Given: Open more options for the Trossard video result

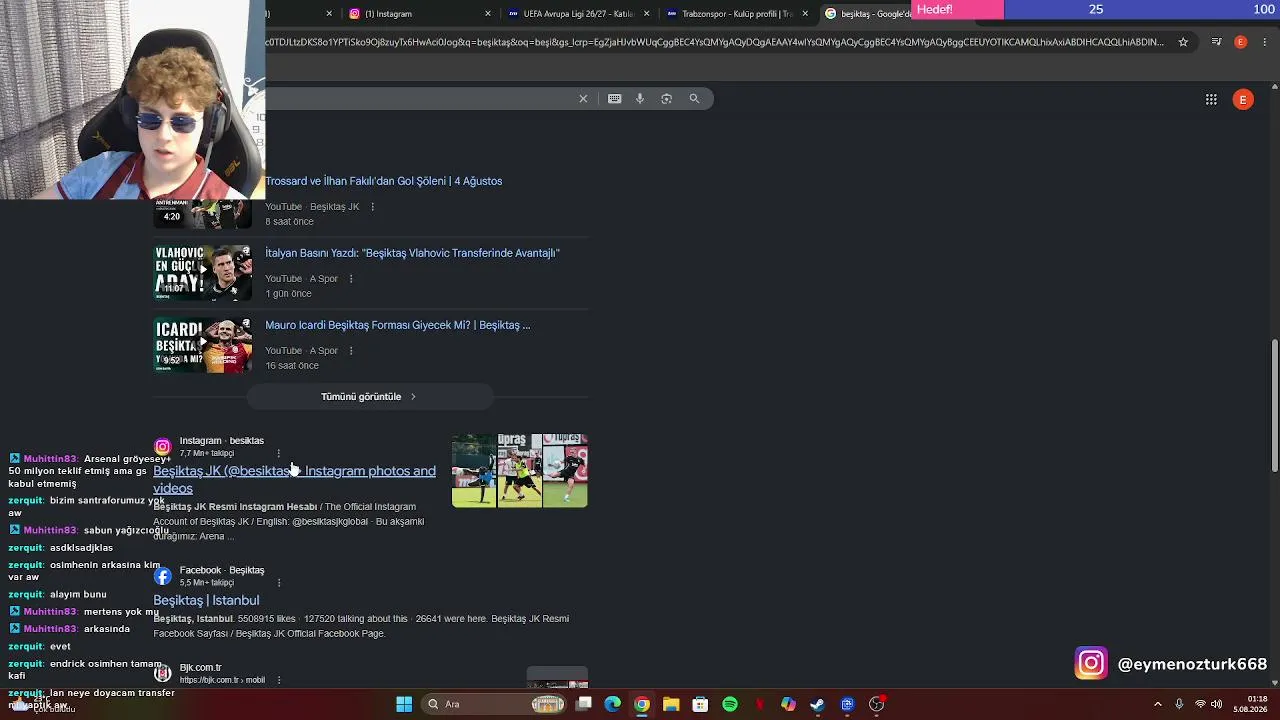Looking at the screenshot, I should [x=373, y=207].
